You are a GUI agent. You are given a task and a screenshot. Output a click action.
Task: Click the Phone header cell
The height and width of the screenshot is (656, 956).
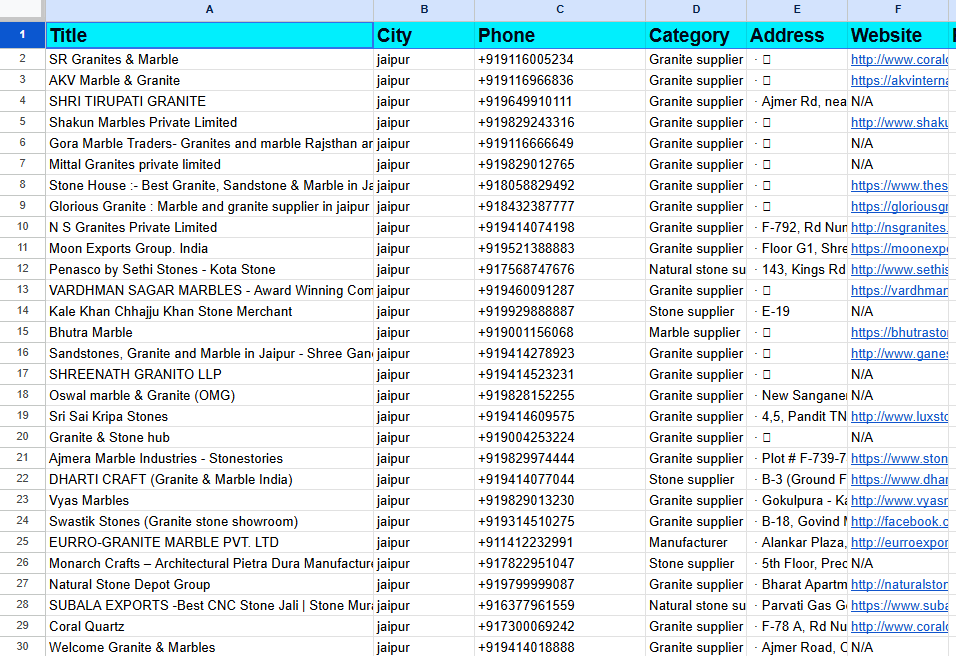(x=560, y=35)
